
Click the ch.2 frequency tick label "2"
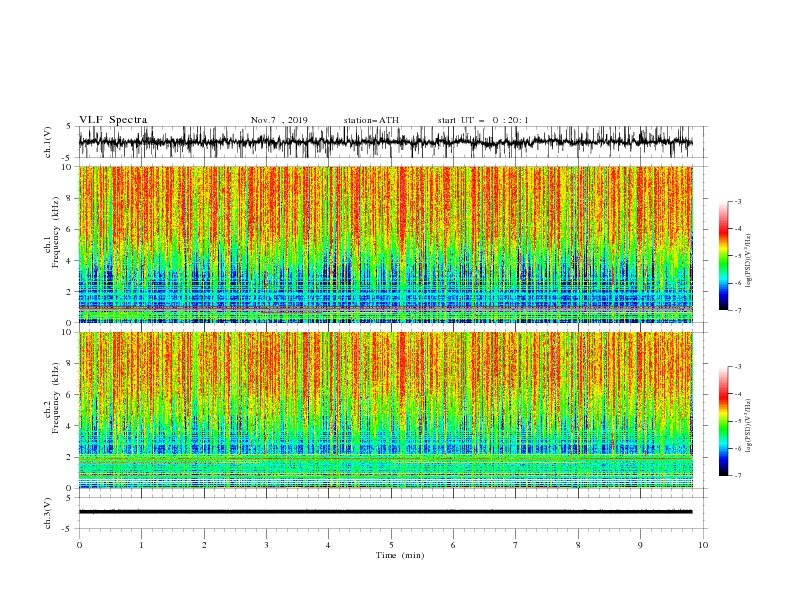pos(69,457)
